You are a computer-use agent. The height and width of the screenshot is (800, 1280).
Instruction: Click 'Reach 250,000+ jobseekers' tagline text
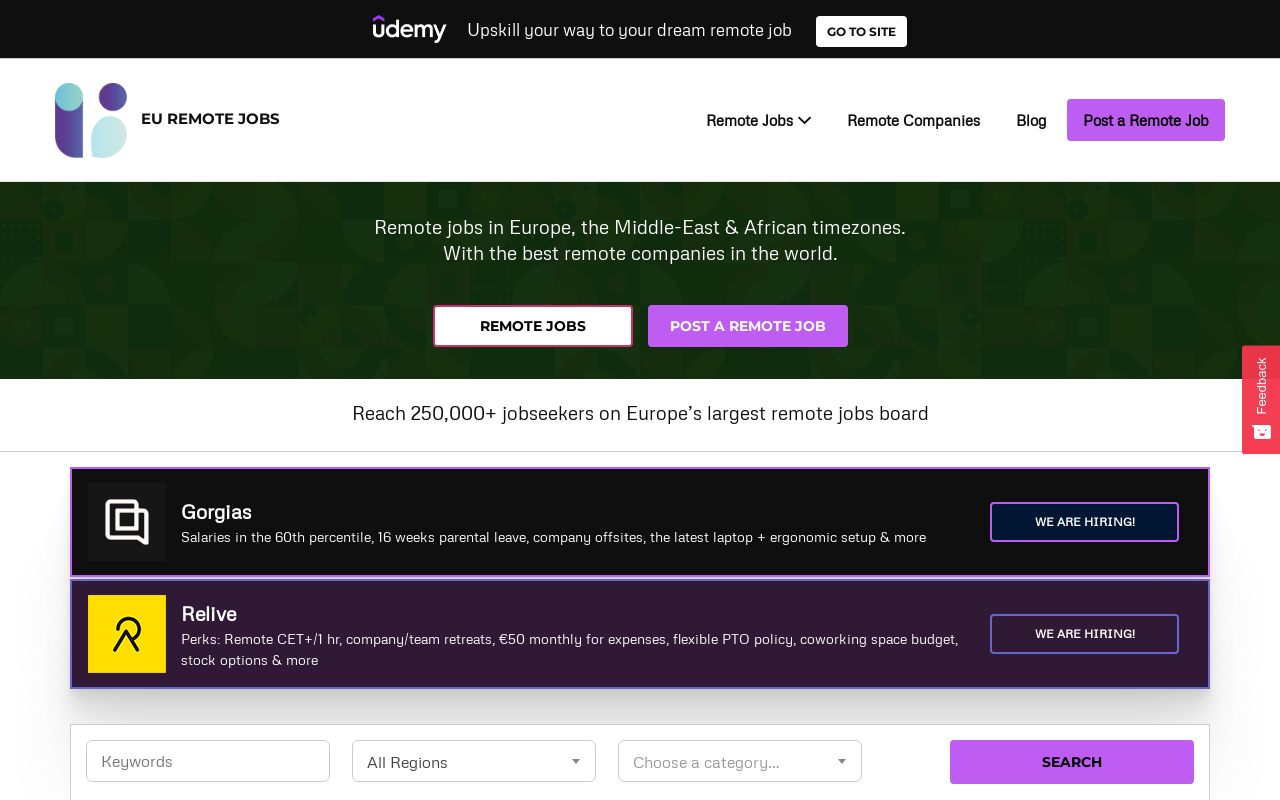pos(640,413)
